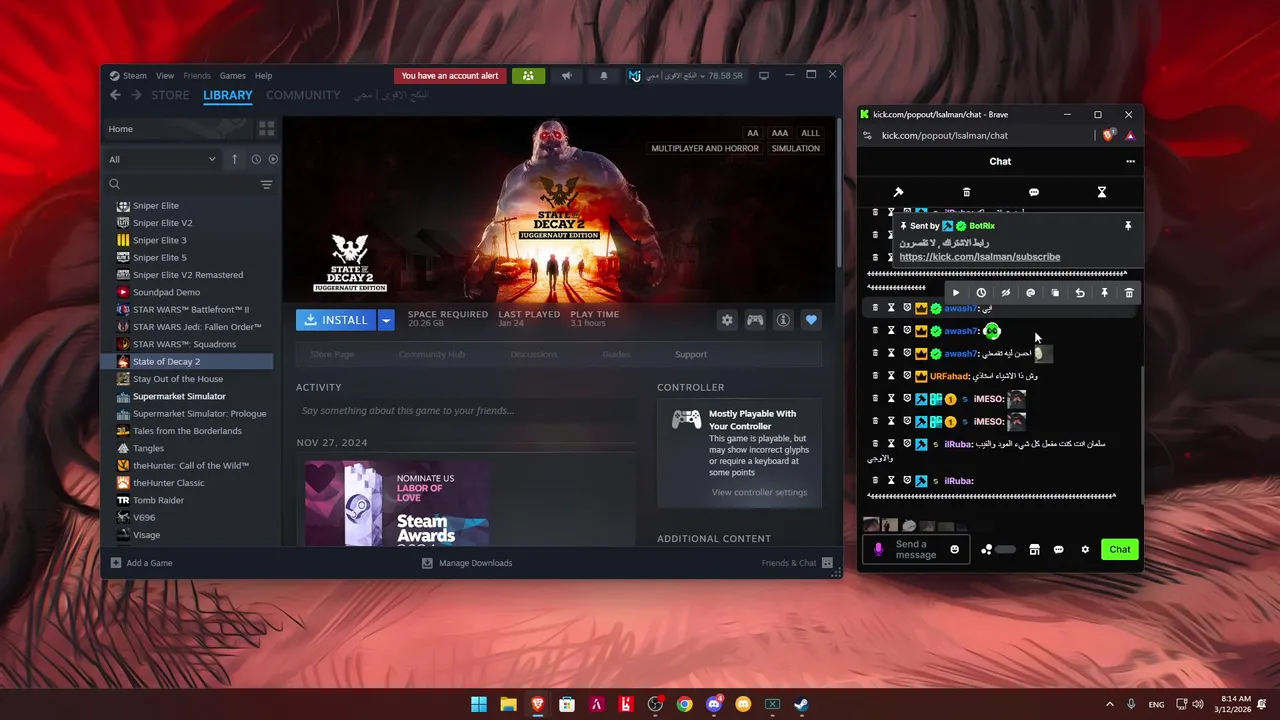This screenshot has width=1280, height=720.
Task: Click hourglass icon in Kick chat header
Action: [x=1102, y=192]
